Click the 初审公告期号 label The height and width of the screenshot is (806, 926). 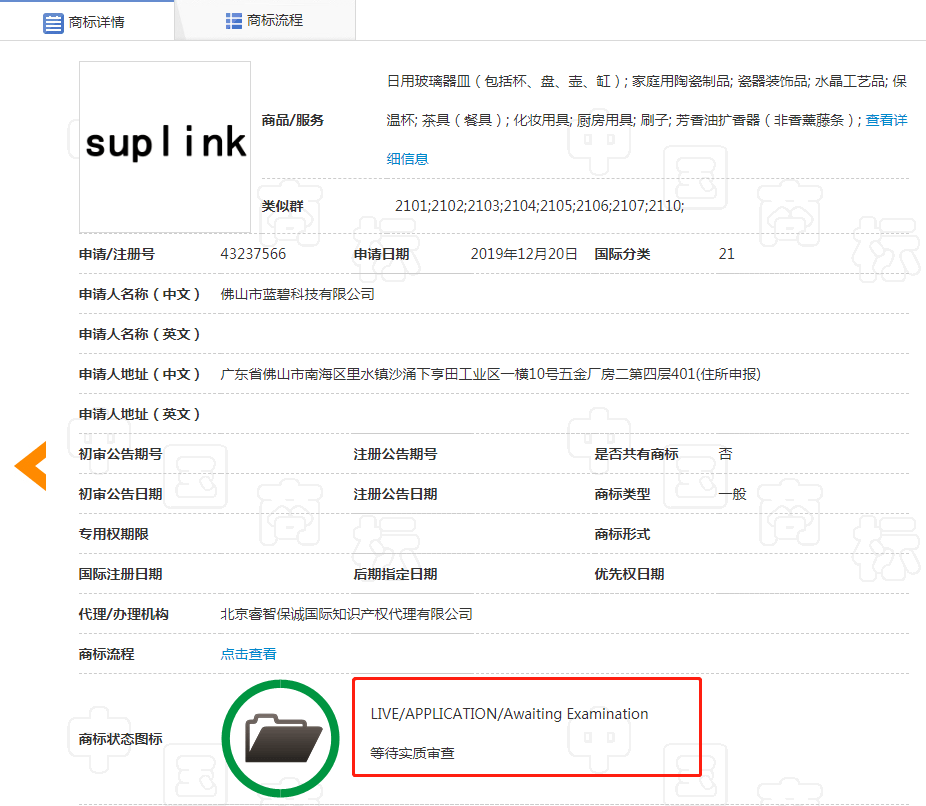tap(120, 454)
